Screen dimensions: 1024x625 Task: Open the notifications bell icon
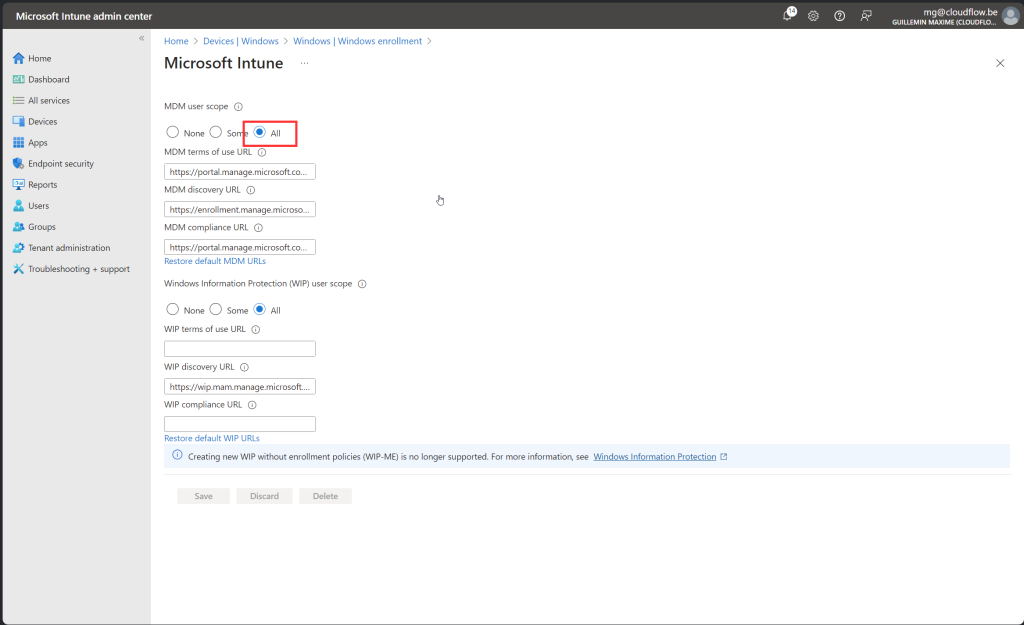[788, 15]
